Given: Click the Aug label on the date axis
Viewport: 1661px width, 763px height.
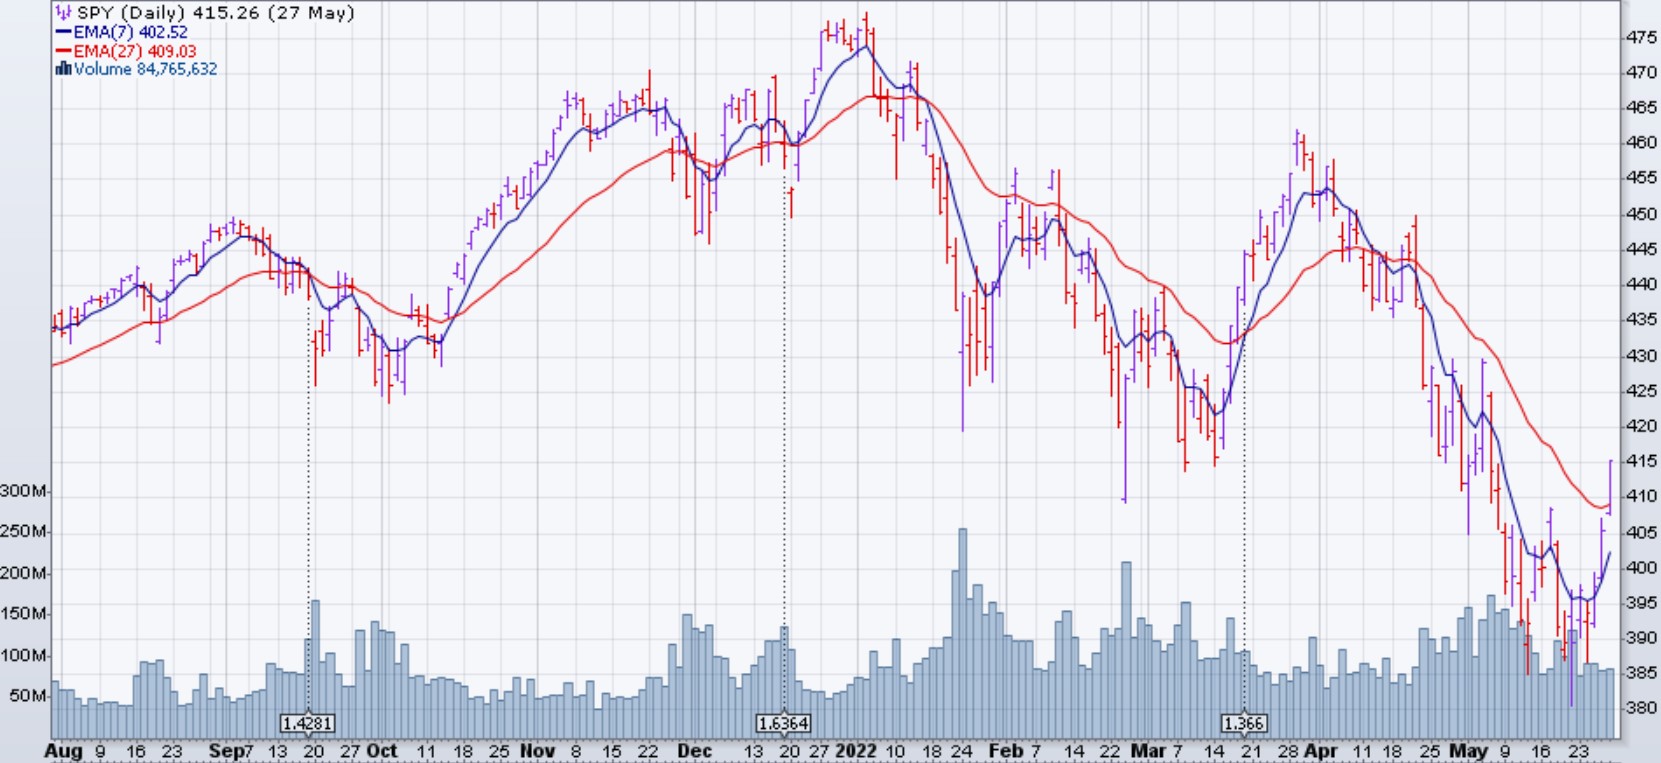Looking at the screenshot, I should tap(64, 751).
